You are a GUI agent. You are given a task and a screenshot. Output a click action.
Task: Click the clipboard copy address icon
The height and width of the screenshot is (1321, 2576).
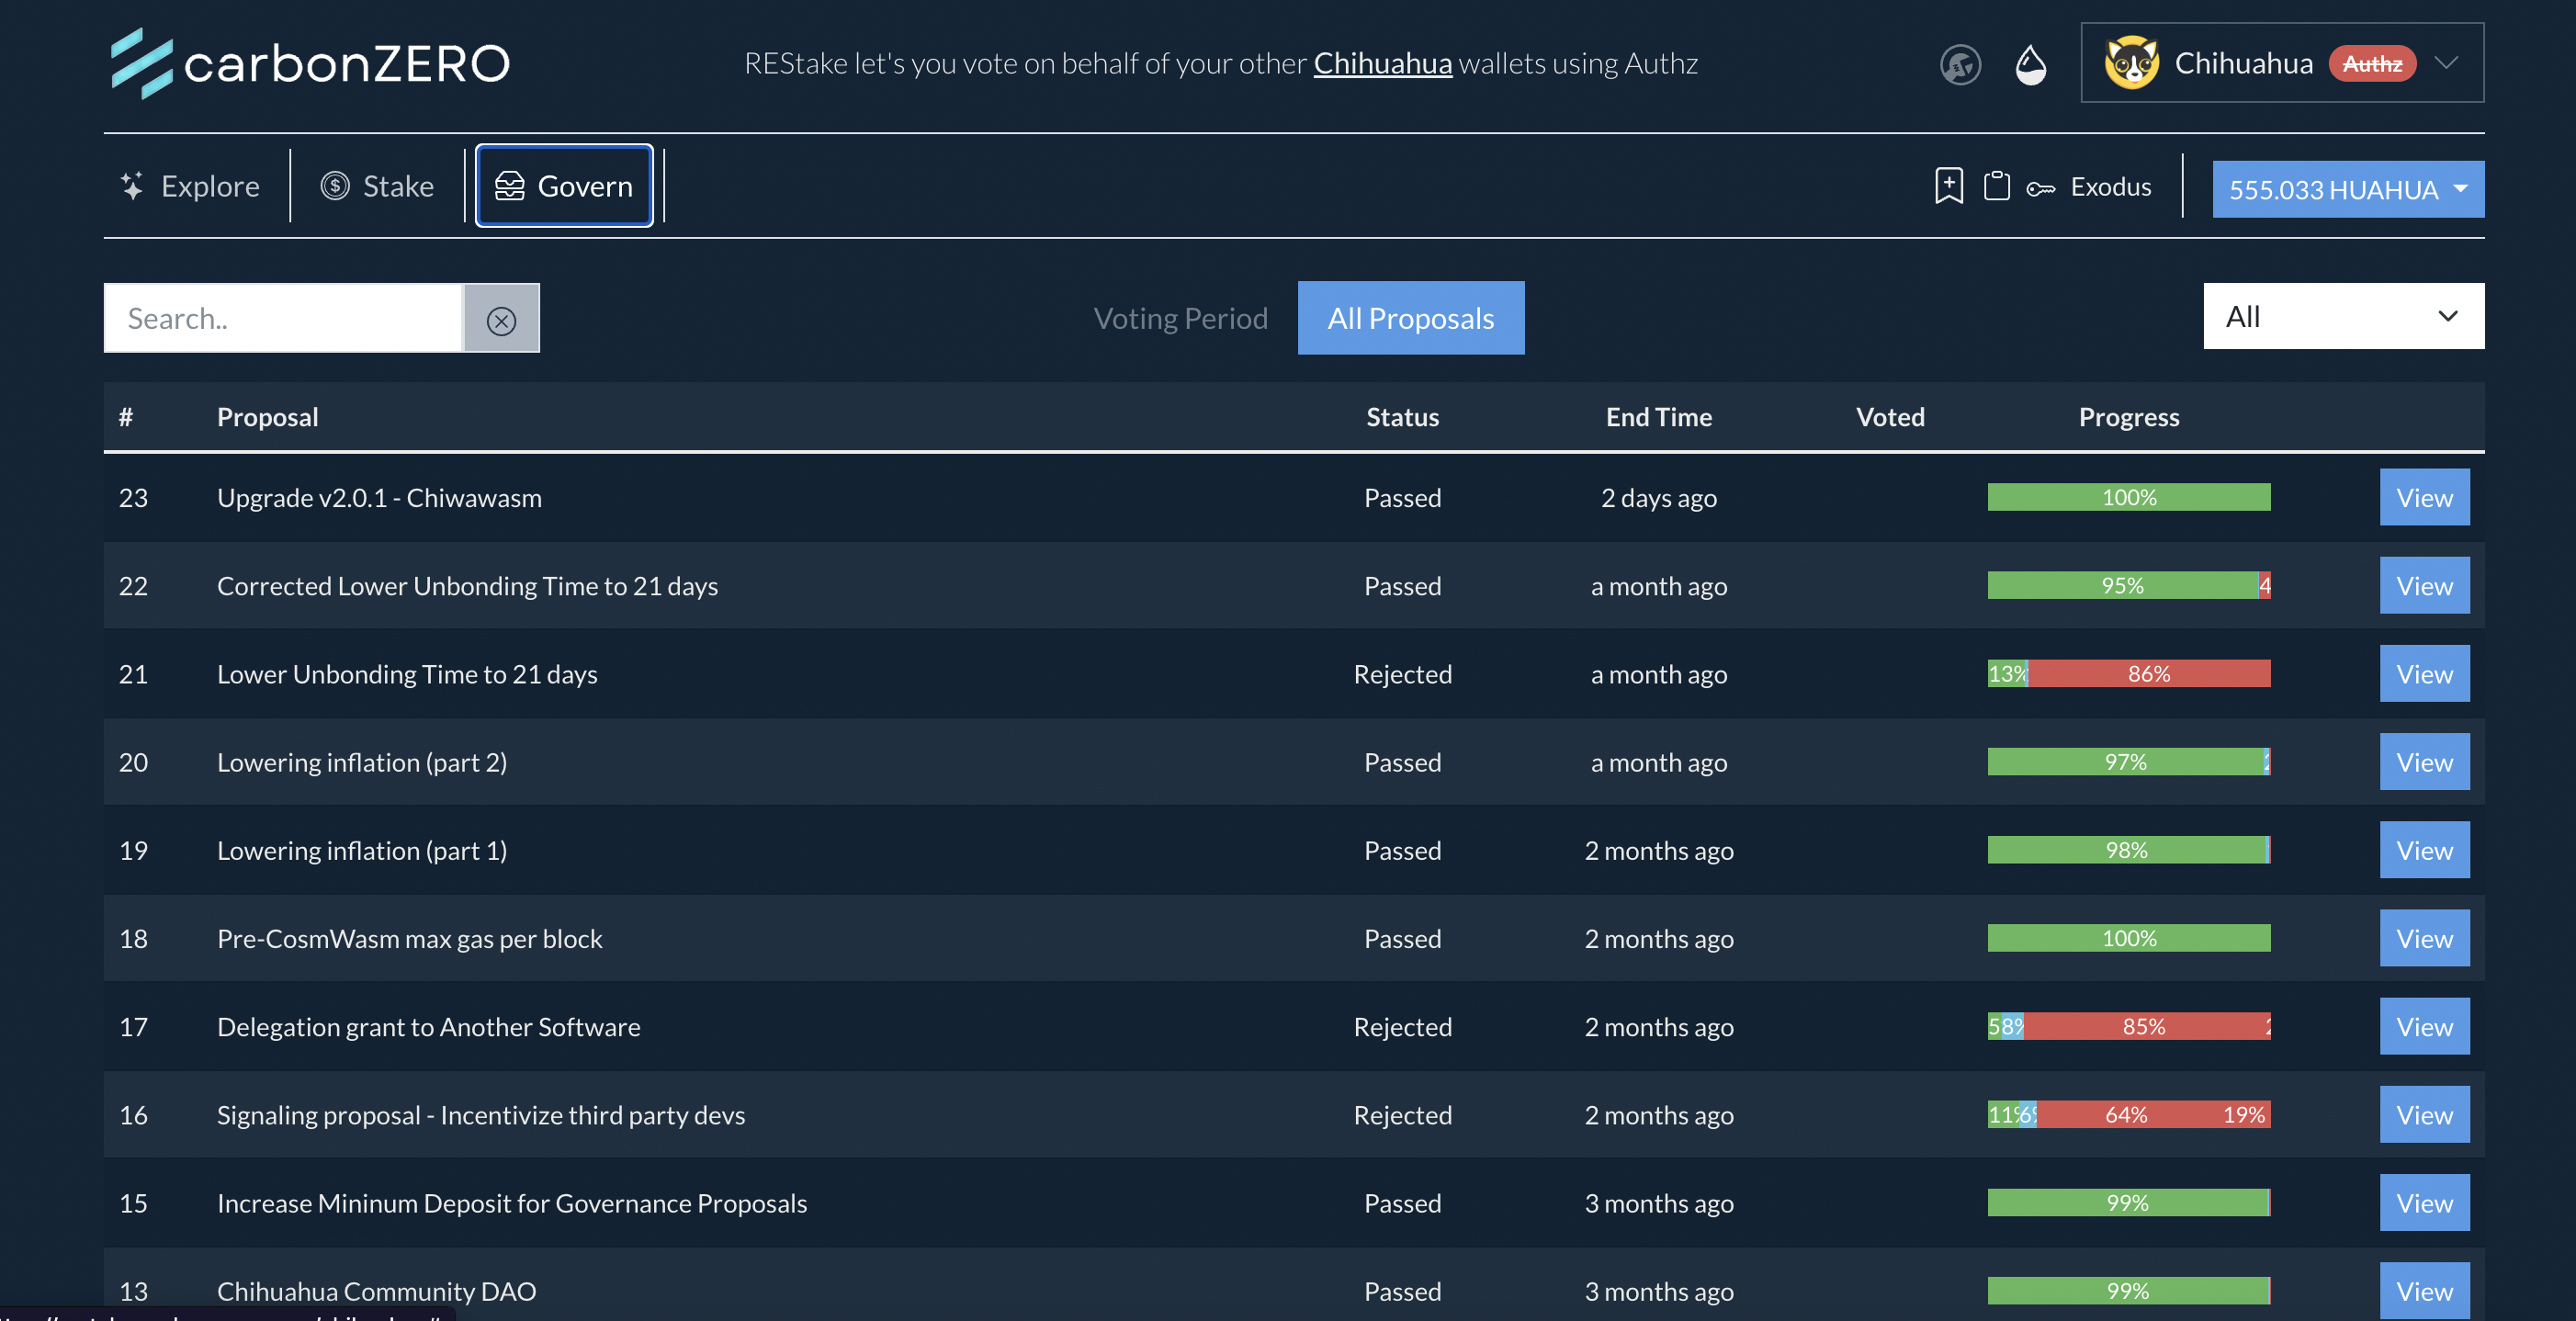[x=1996, y=186]
